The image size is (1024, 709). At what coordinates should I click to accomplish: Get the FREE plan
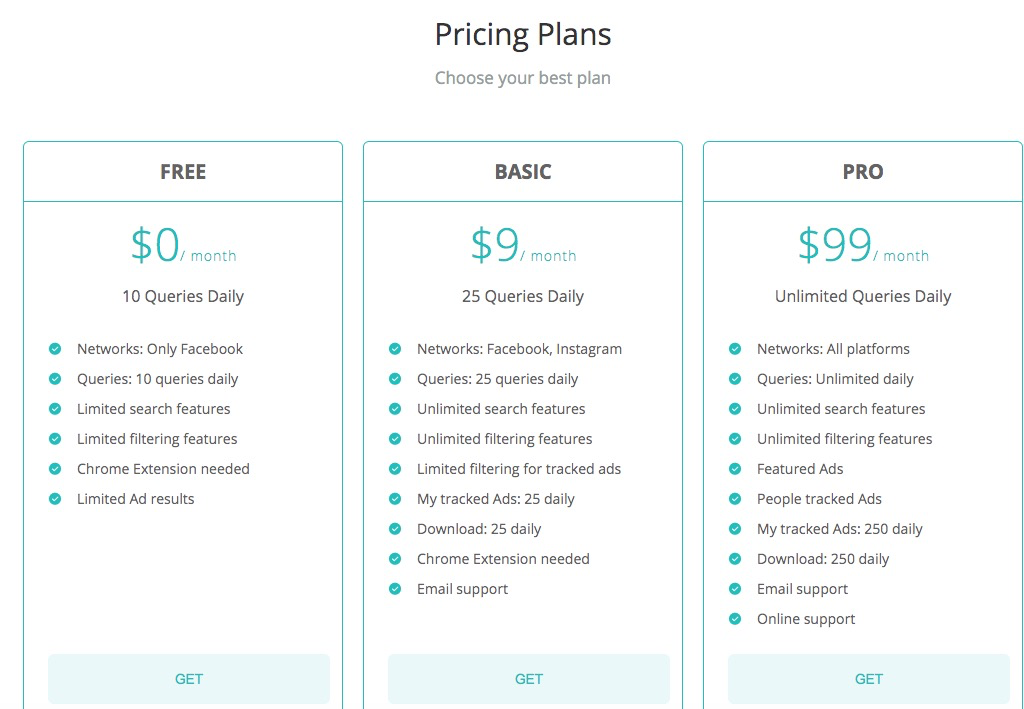[x=189, y=679]
